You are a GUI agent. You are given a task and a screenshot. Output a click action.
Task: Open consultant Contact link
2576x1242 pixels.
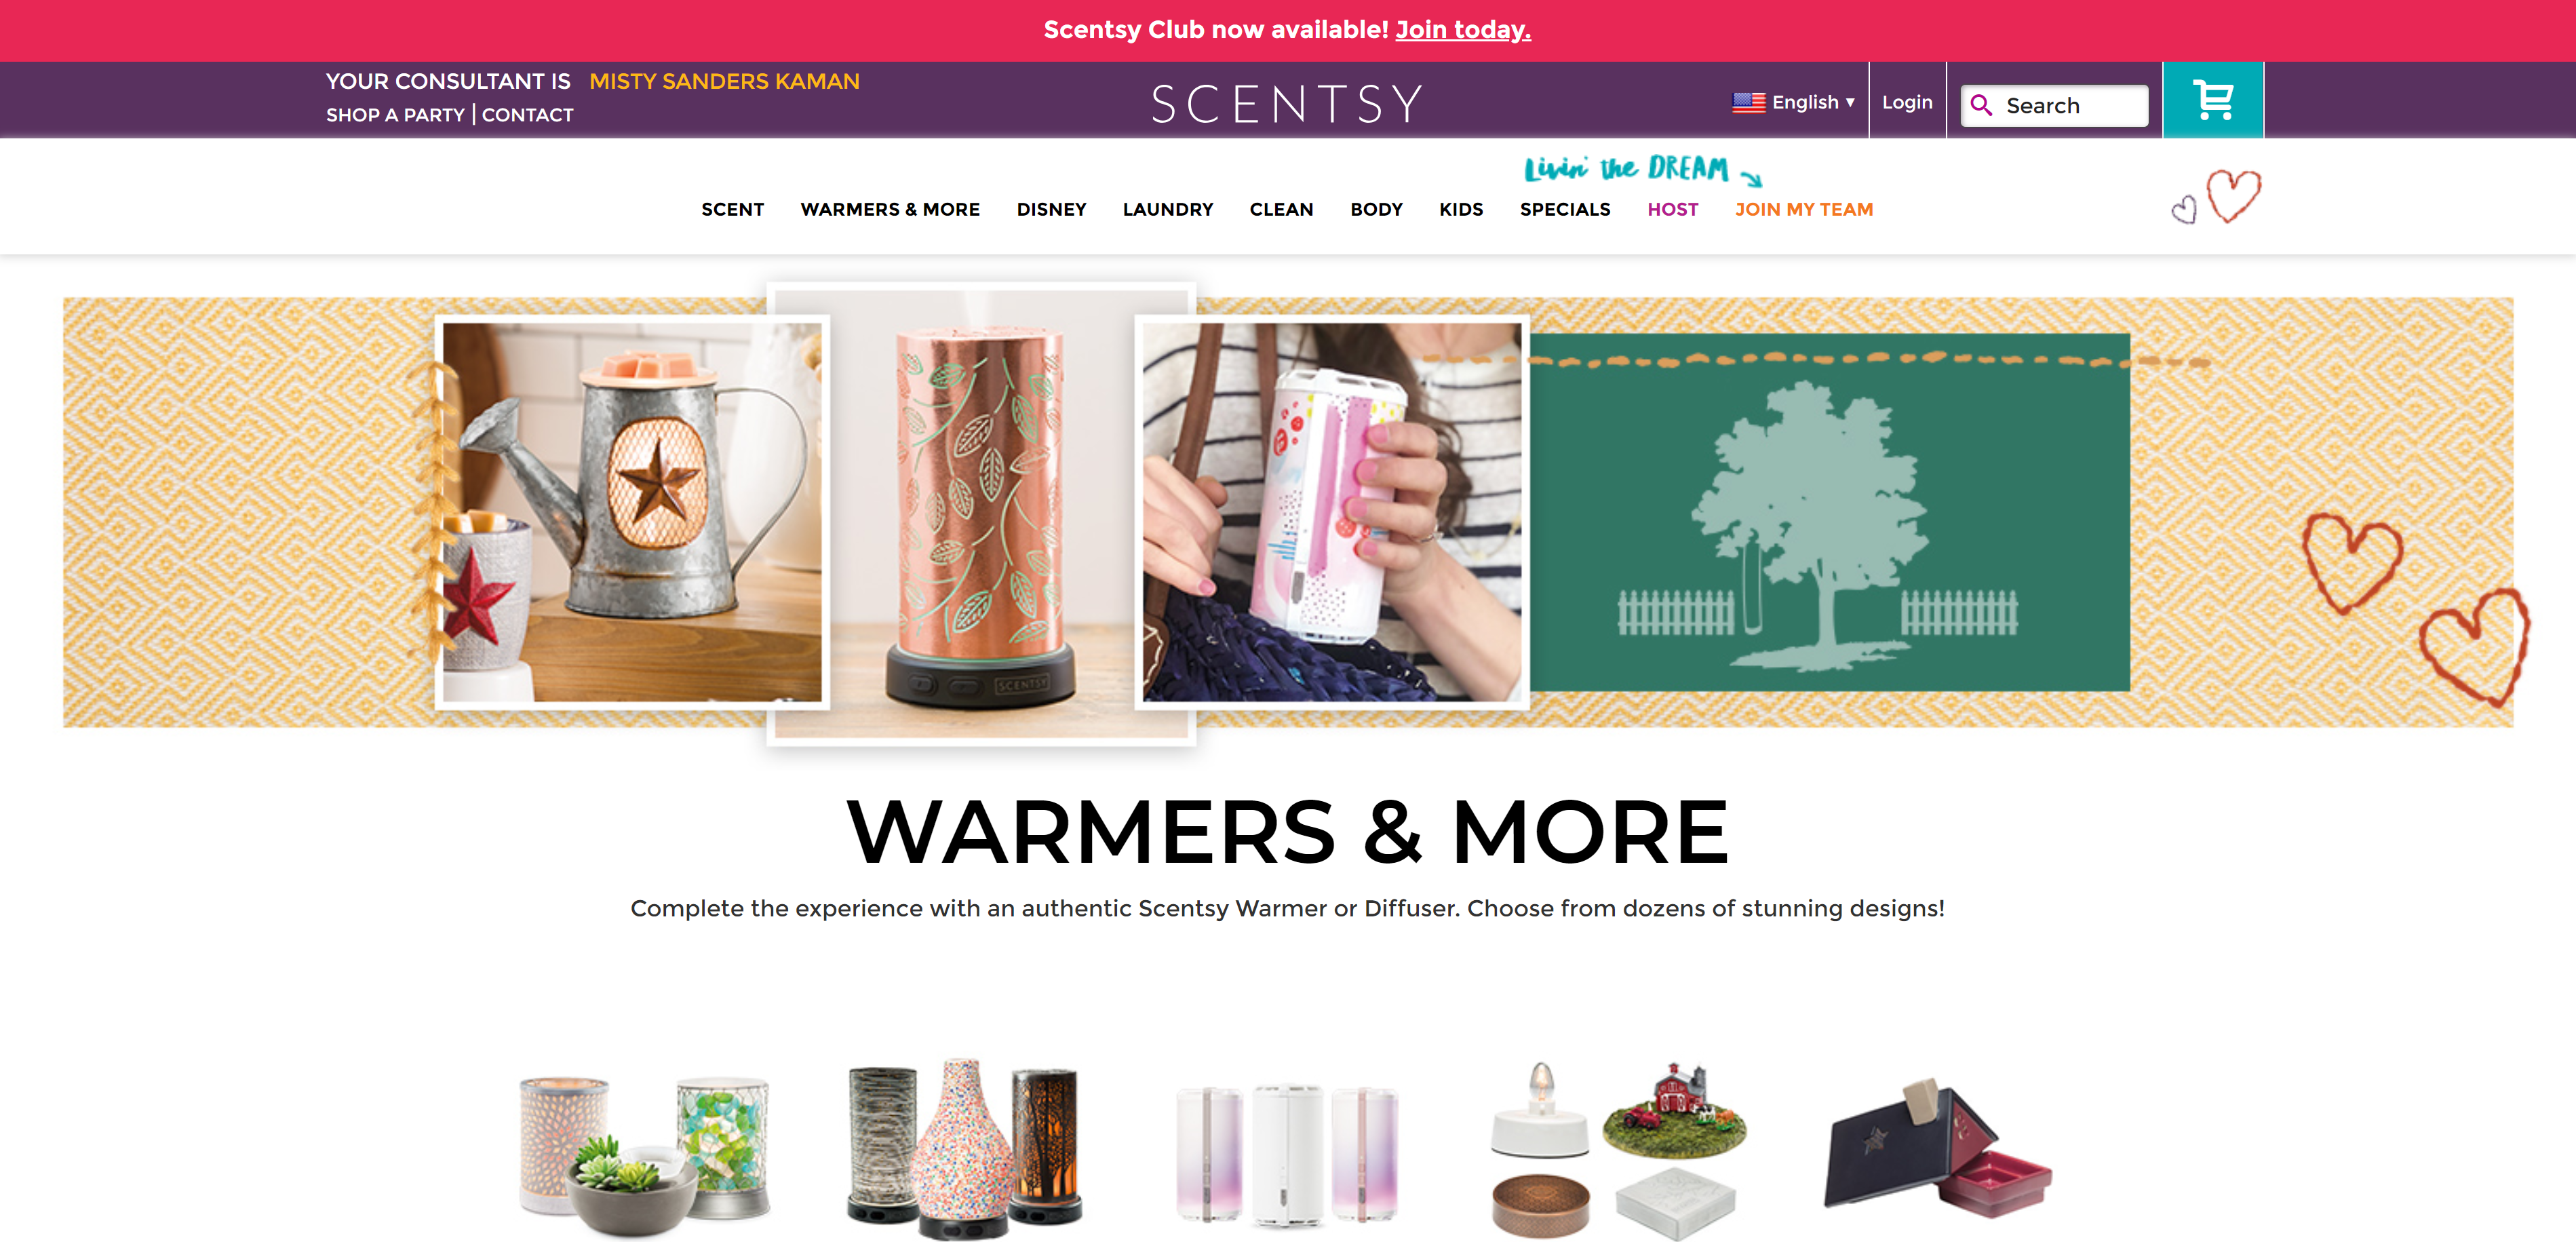click(527, 115)
